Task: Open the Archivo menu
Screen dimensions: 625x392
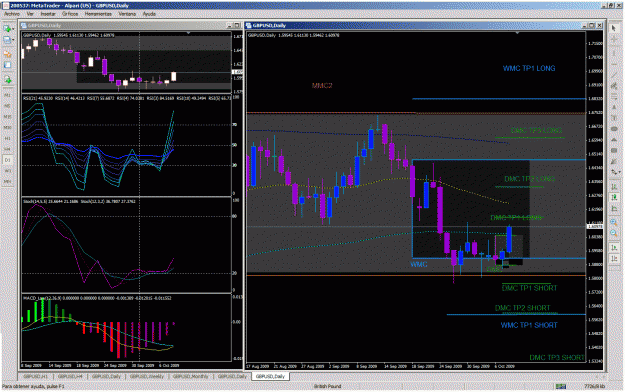Action: [12, 14]
